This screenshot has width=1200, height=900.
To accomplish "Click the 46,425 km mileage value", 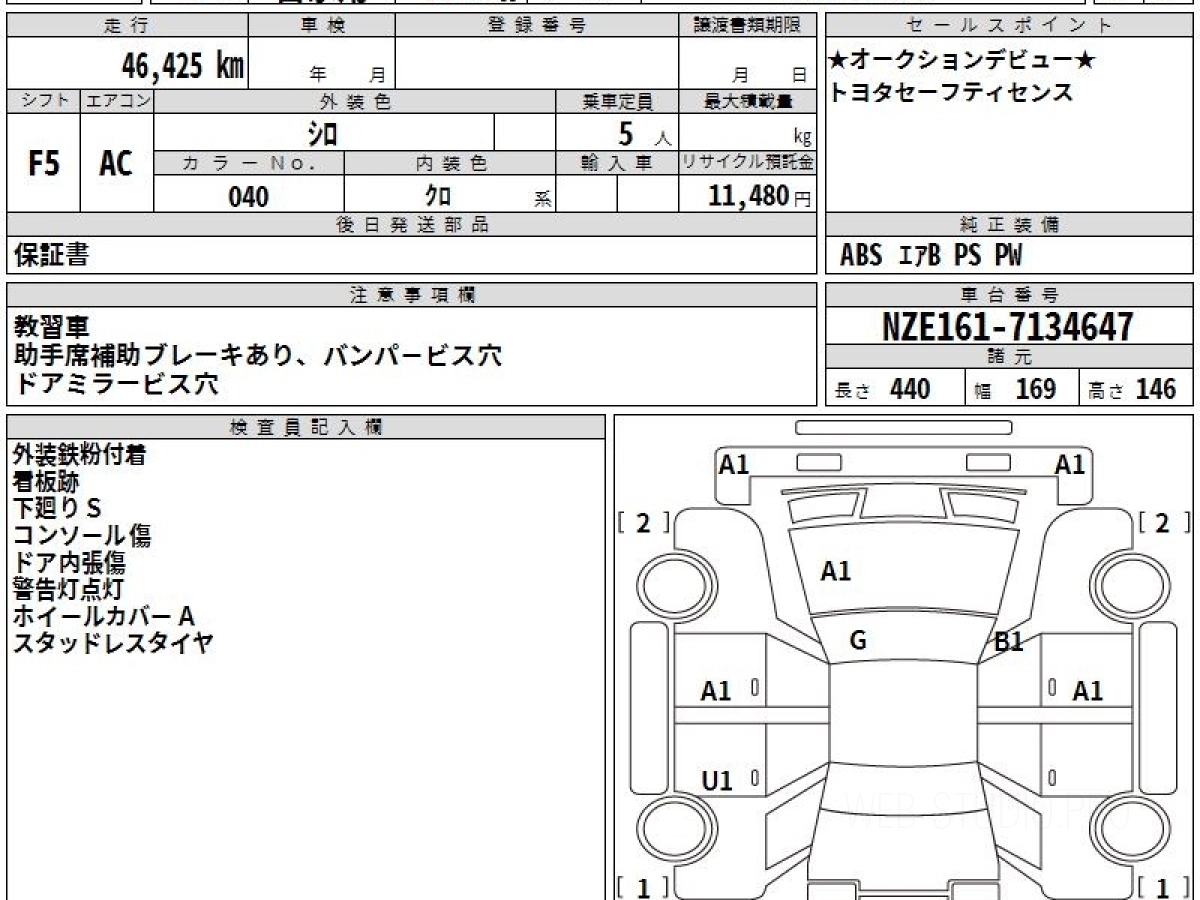I will pos(182,66).
